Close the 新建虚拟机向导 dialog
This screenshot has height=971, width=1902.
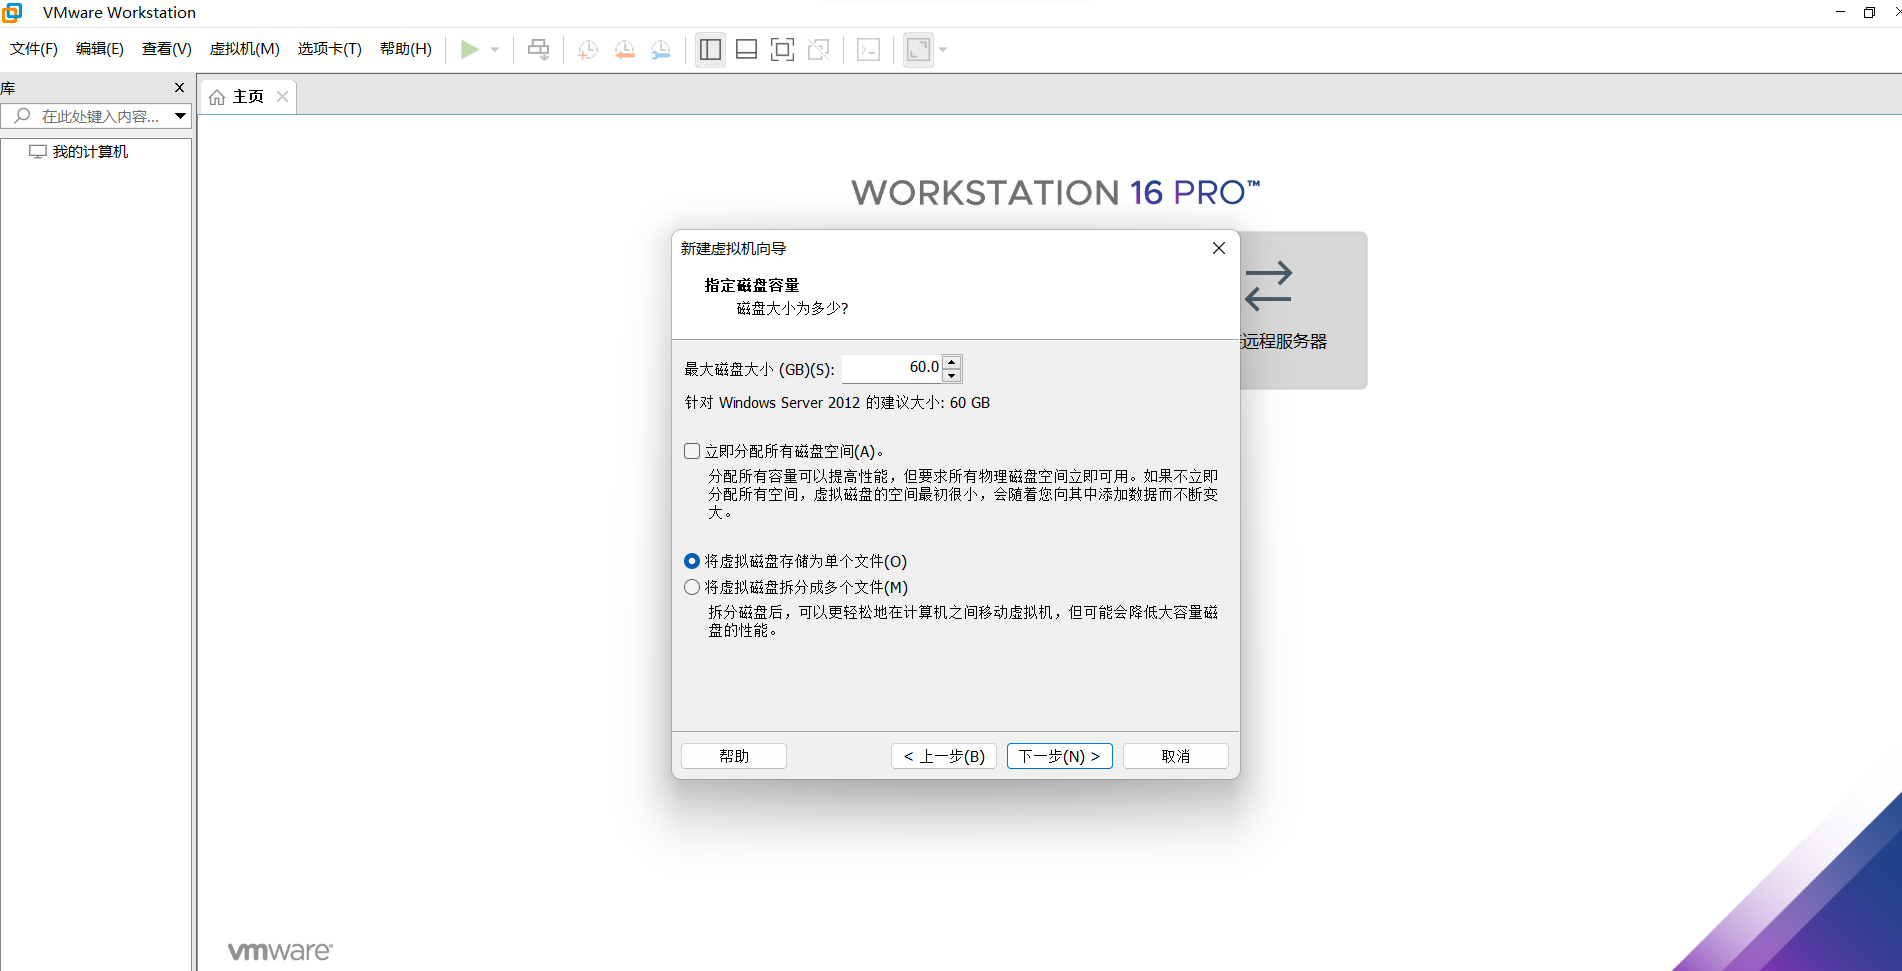click(x=1219, y=248)
